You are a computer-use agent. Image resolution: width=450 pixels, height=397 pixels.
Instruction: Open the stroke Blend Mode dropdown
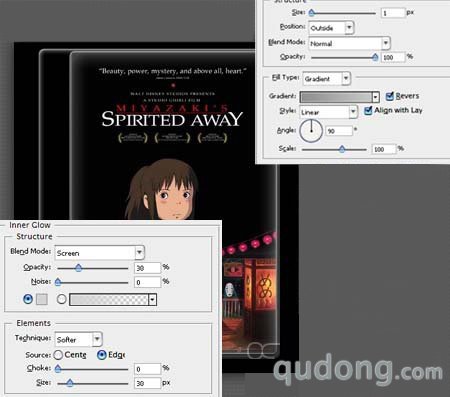(x=349, y=43)
